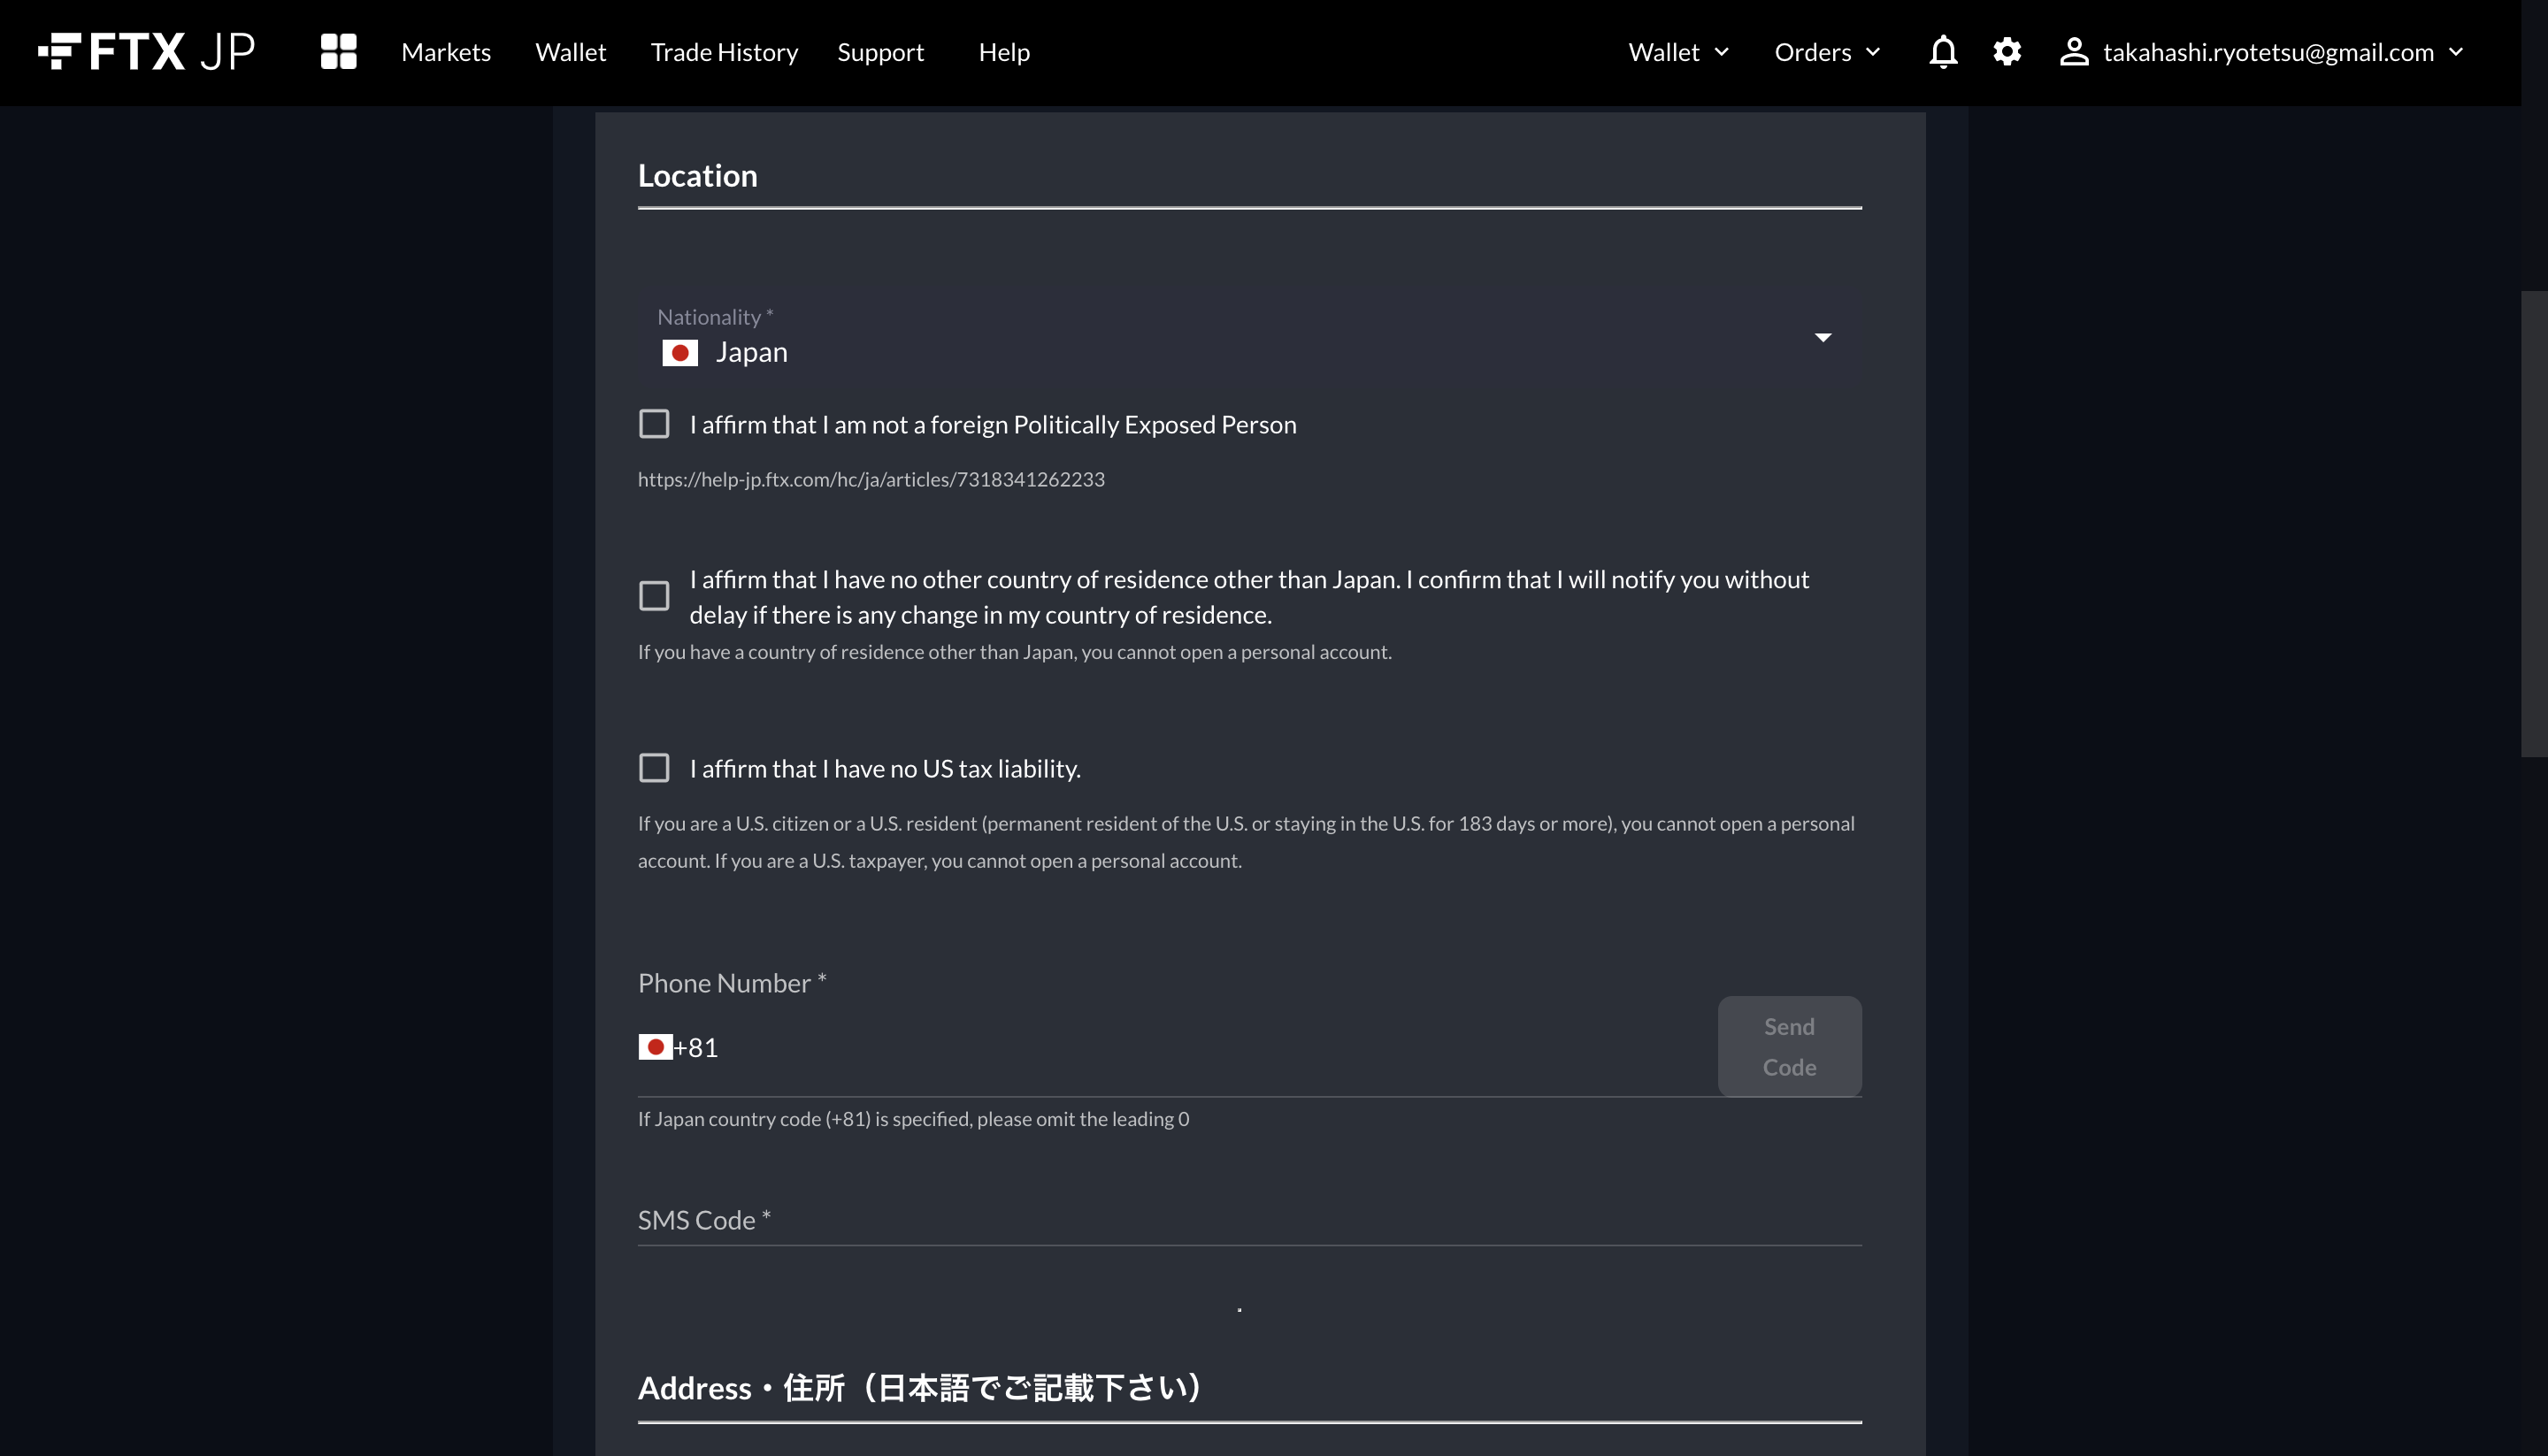Click the user profile icon
Image resolution: width=2548 pixels, height=1456 pixels.
pyautogui.click(x=2074, y=51)
